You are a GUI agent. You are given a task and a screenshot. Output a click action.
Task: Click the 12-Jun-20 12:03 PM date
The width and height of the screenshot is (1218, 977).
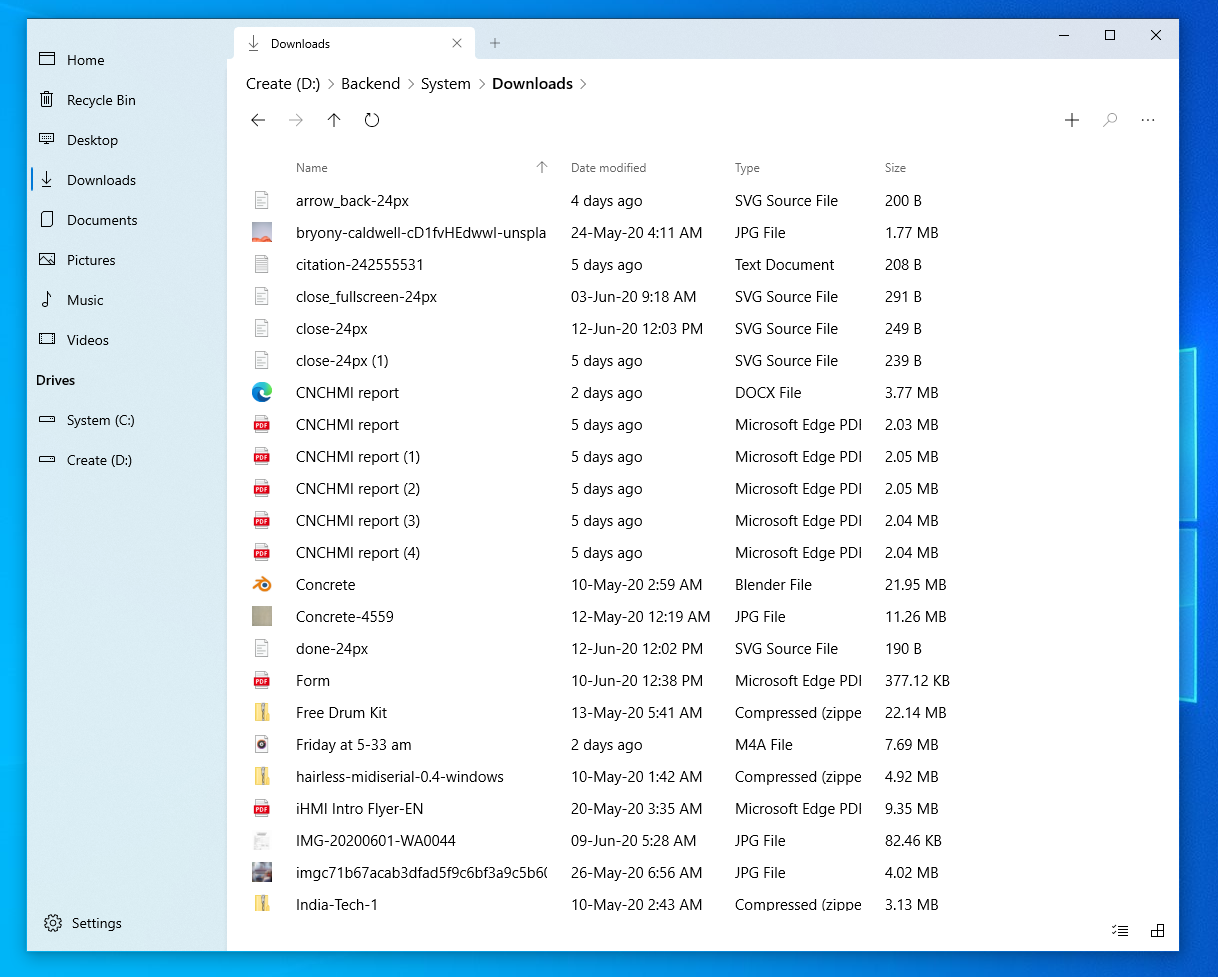point(637,329)
